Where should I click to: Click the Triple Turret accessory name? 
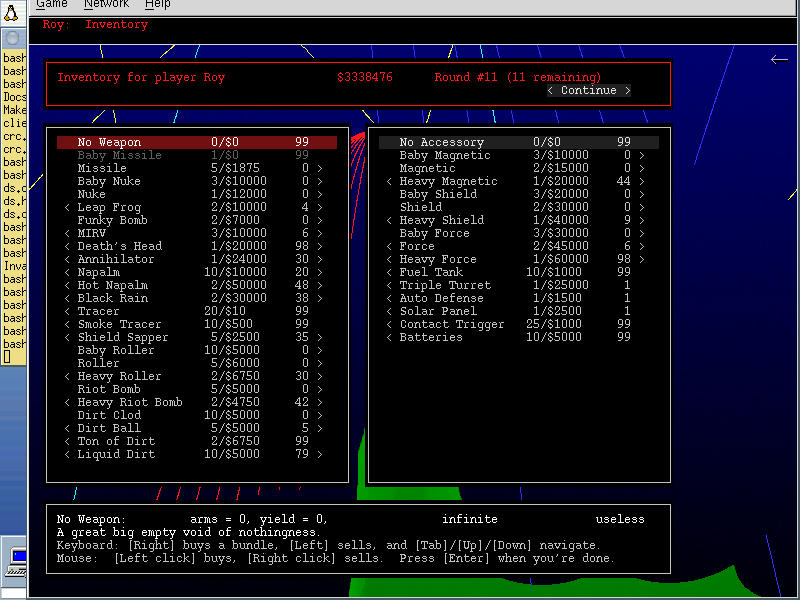pyautogui.click(x=445, y=285)
